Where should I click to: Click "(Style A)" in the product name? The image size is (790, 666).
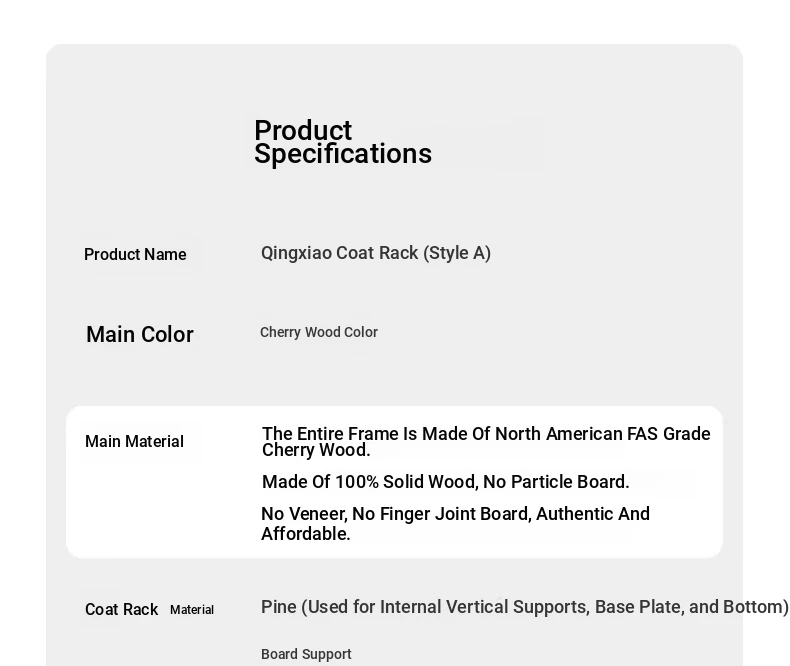(457, 253)
